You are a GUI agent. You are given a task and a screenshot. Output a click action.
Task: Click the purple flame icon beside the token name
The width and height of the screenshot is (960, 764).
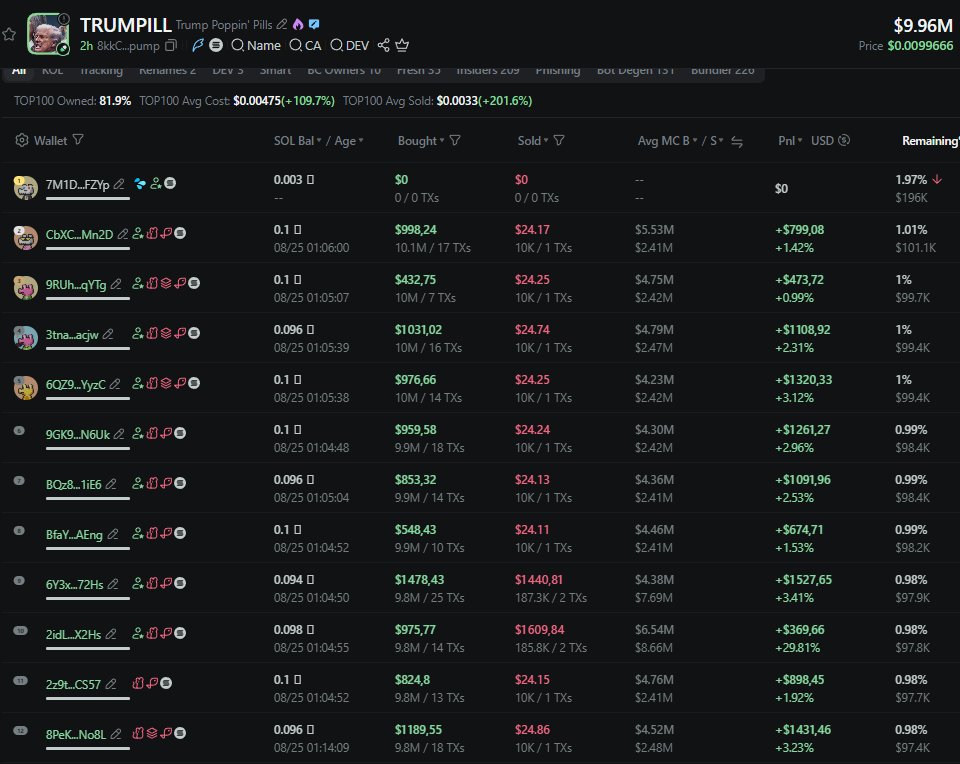(x=298, y=24)
